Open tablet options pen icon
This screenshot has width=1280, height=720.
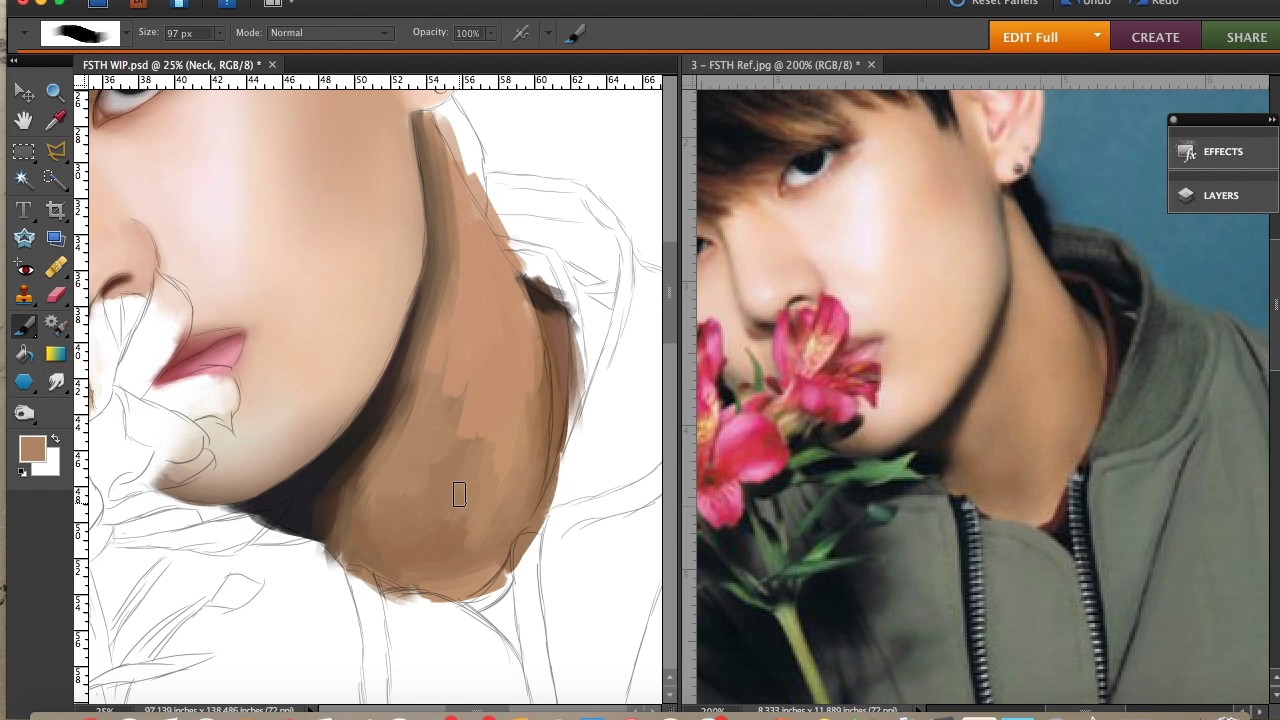(521, 33)
